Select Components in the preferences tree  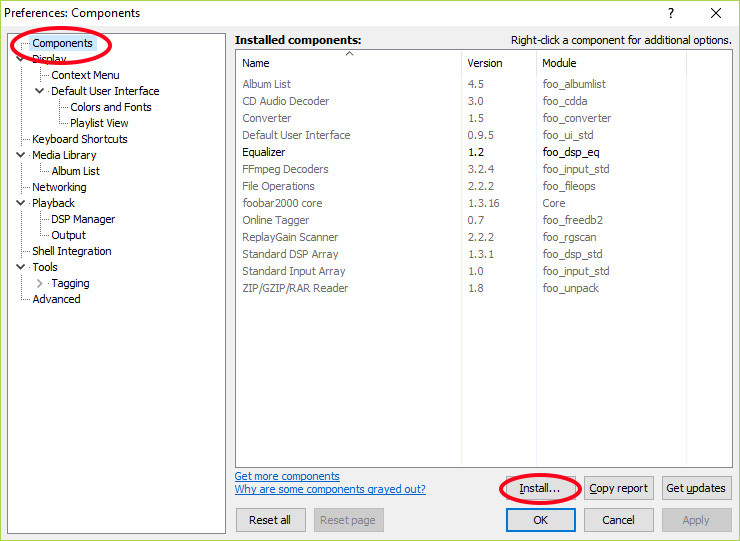pos(62,43)
